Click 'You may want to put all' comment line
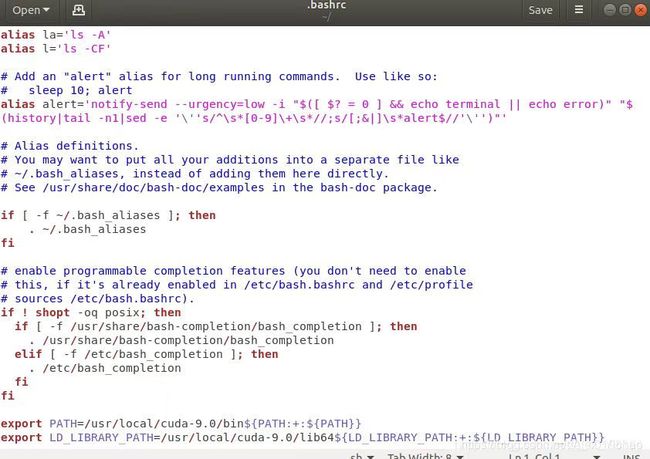This screenshot has height=459, width=650. click(x=230, y=160)
